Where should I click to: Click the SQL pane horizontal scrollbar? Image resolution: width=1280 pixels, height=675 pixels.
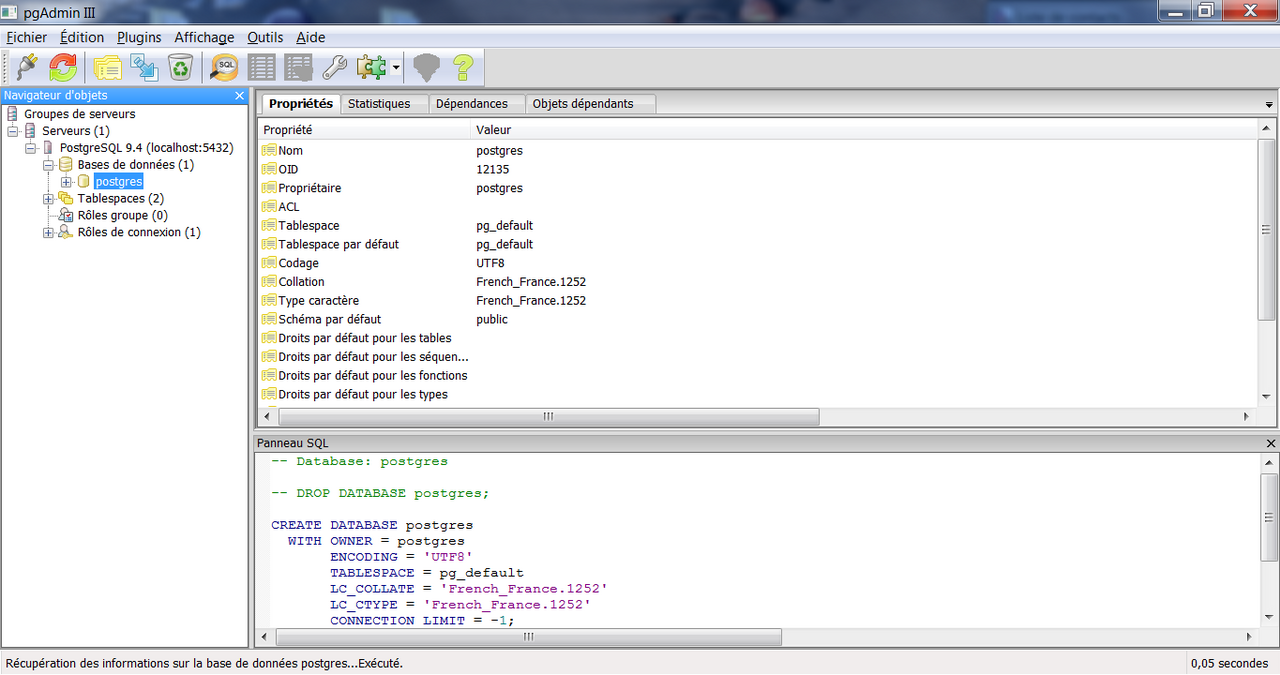[x=529, y=637]
